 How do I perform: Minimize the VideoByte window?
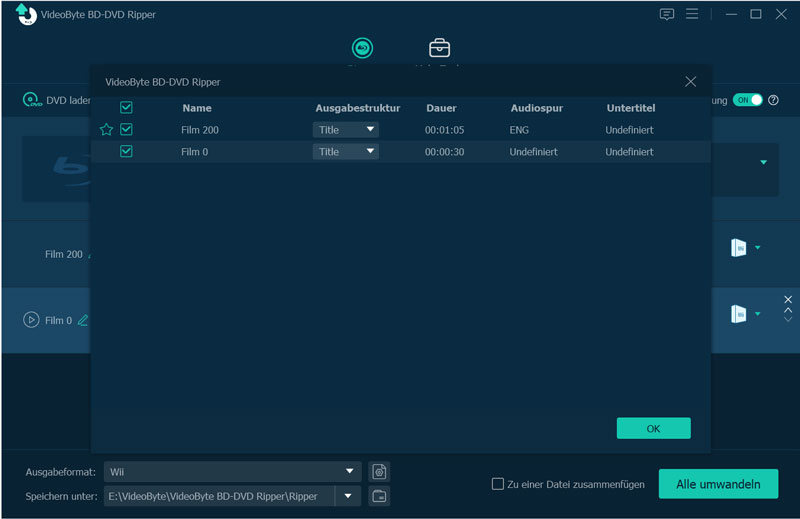point(731,14)
